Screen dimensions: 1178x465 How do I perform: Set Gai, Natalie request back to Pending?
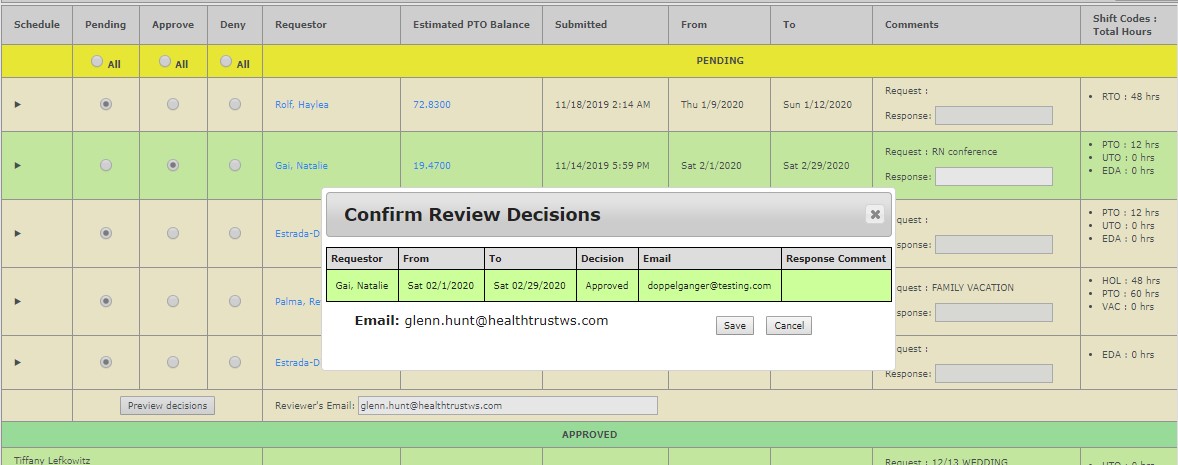point(106,165)
